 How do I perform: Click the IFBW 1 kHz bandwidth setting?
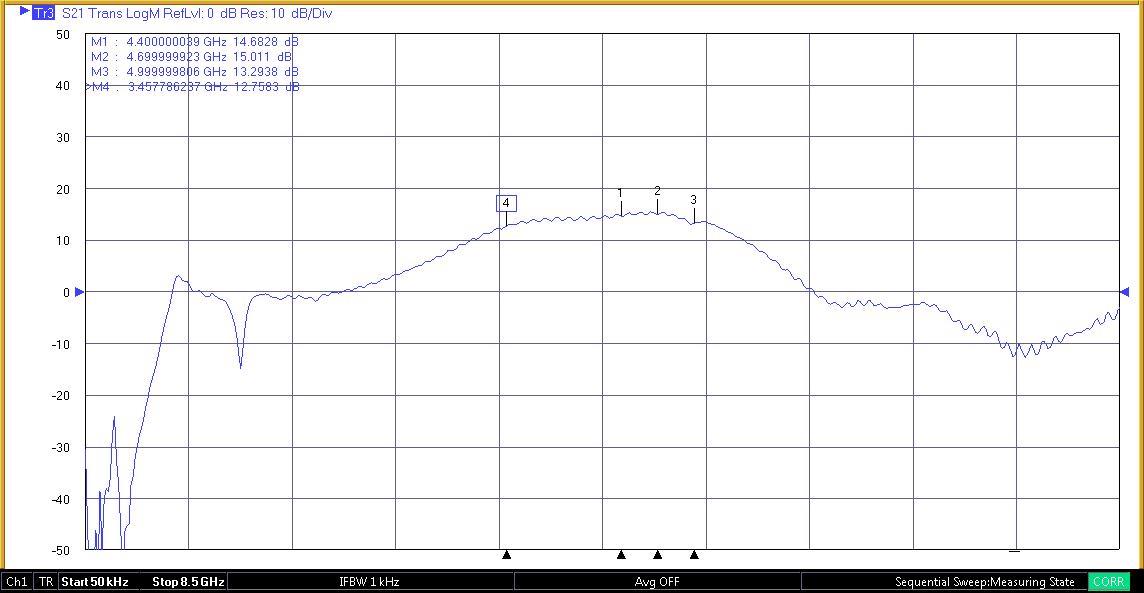point(368,581)
